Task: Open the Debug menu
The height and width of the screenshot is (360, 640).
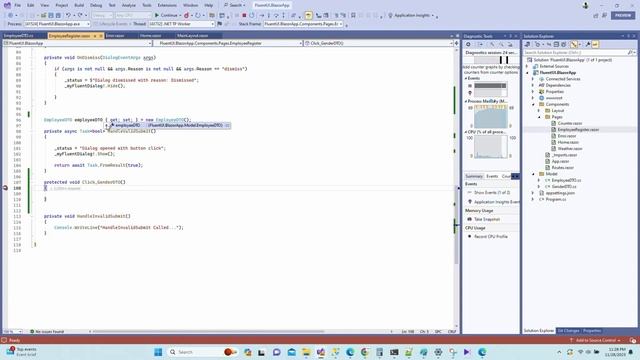Action: pos(96,5)
